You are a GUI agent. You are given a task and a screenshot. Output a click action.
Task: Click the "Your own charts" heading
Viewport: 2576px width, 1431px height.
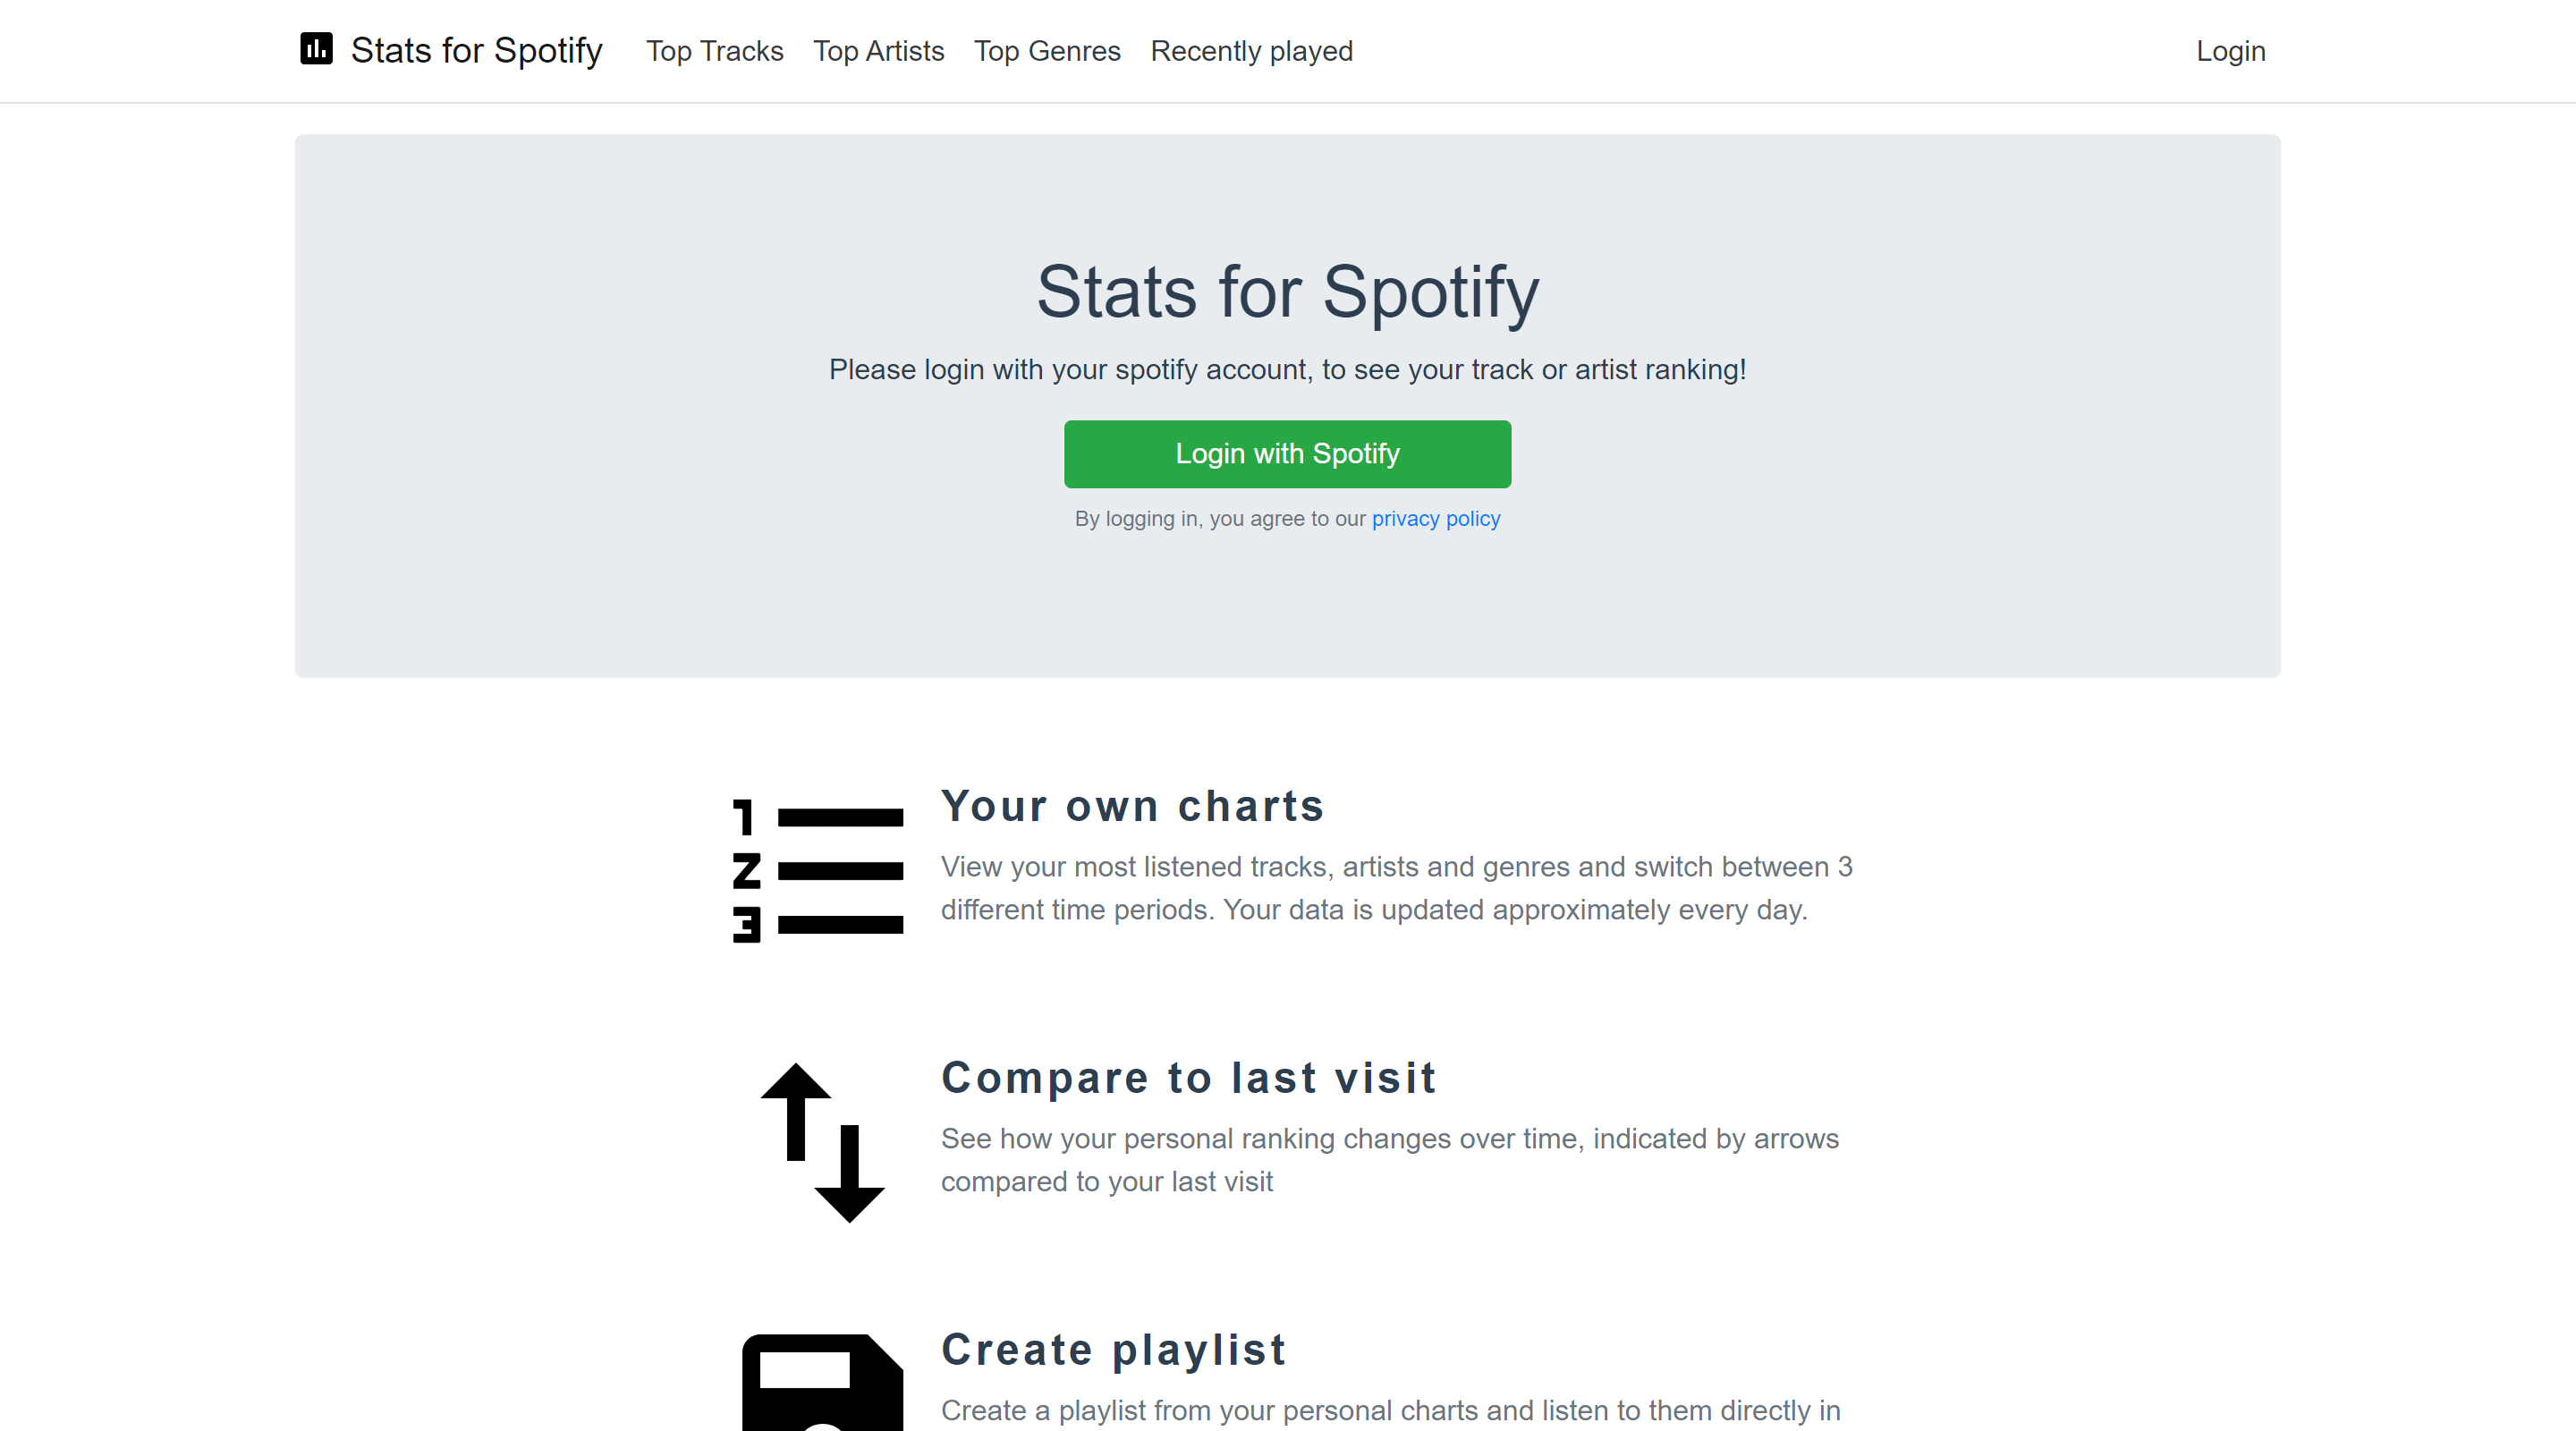1132,806
